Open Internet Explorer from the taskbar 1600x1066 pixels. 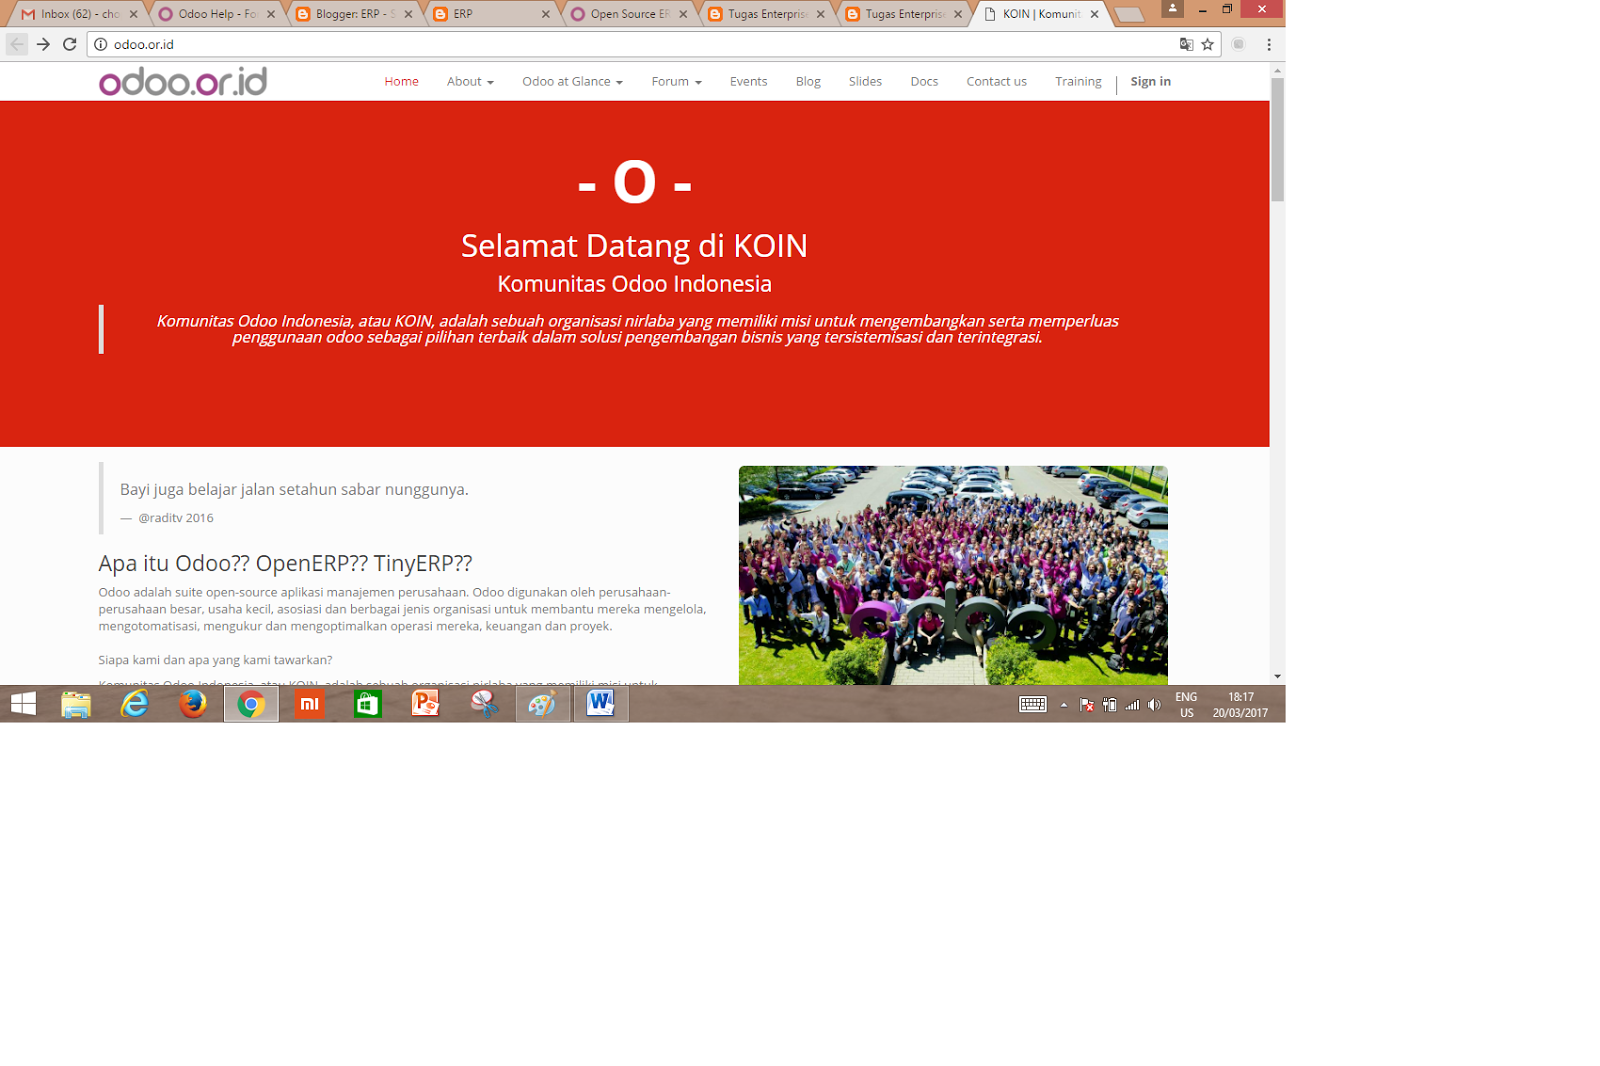point(134,704)
